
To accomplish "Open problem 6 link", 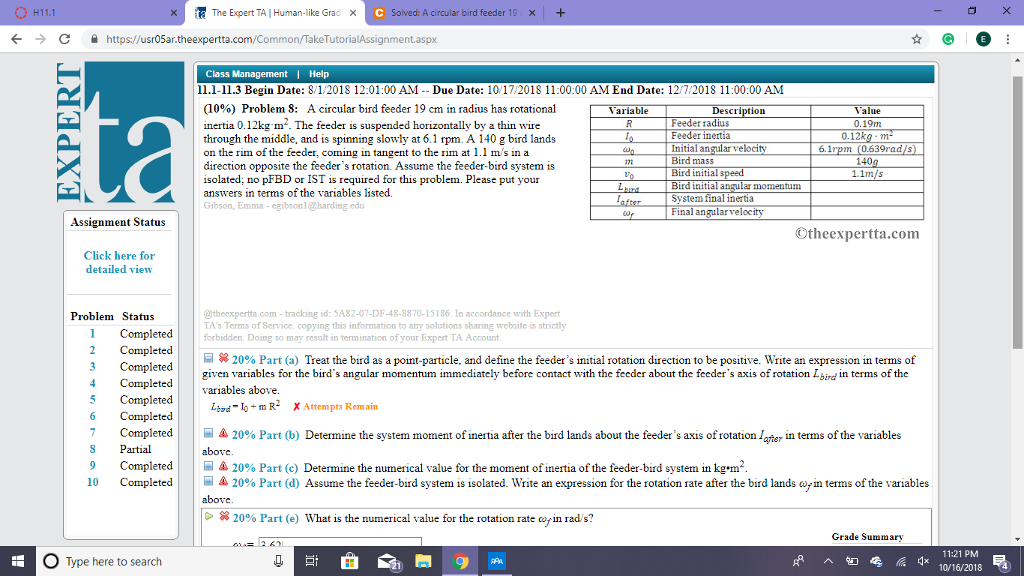I will point(92,416).
